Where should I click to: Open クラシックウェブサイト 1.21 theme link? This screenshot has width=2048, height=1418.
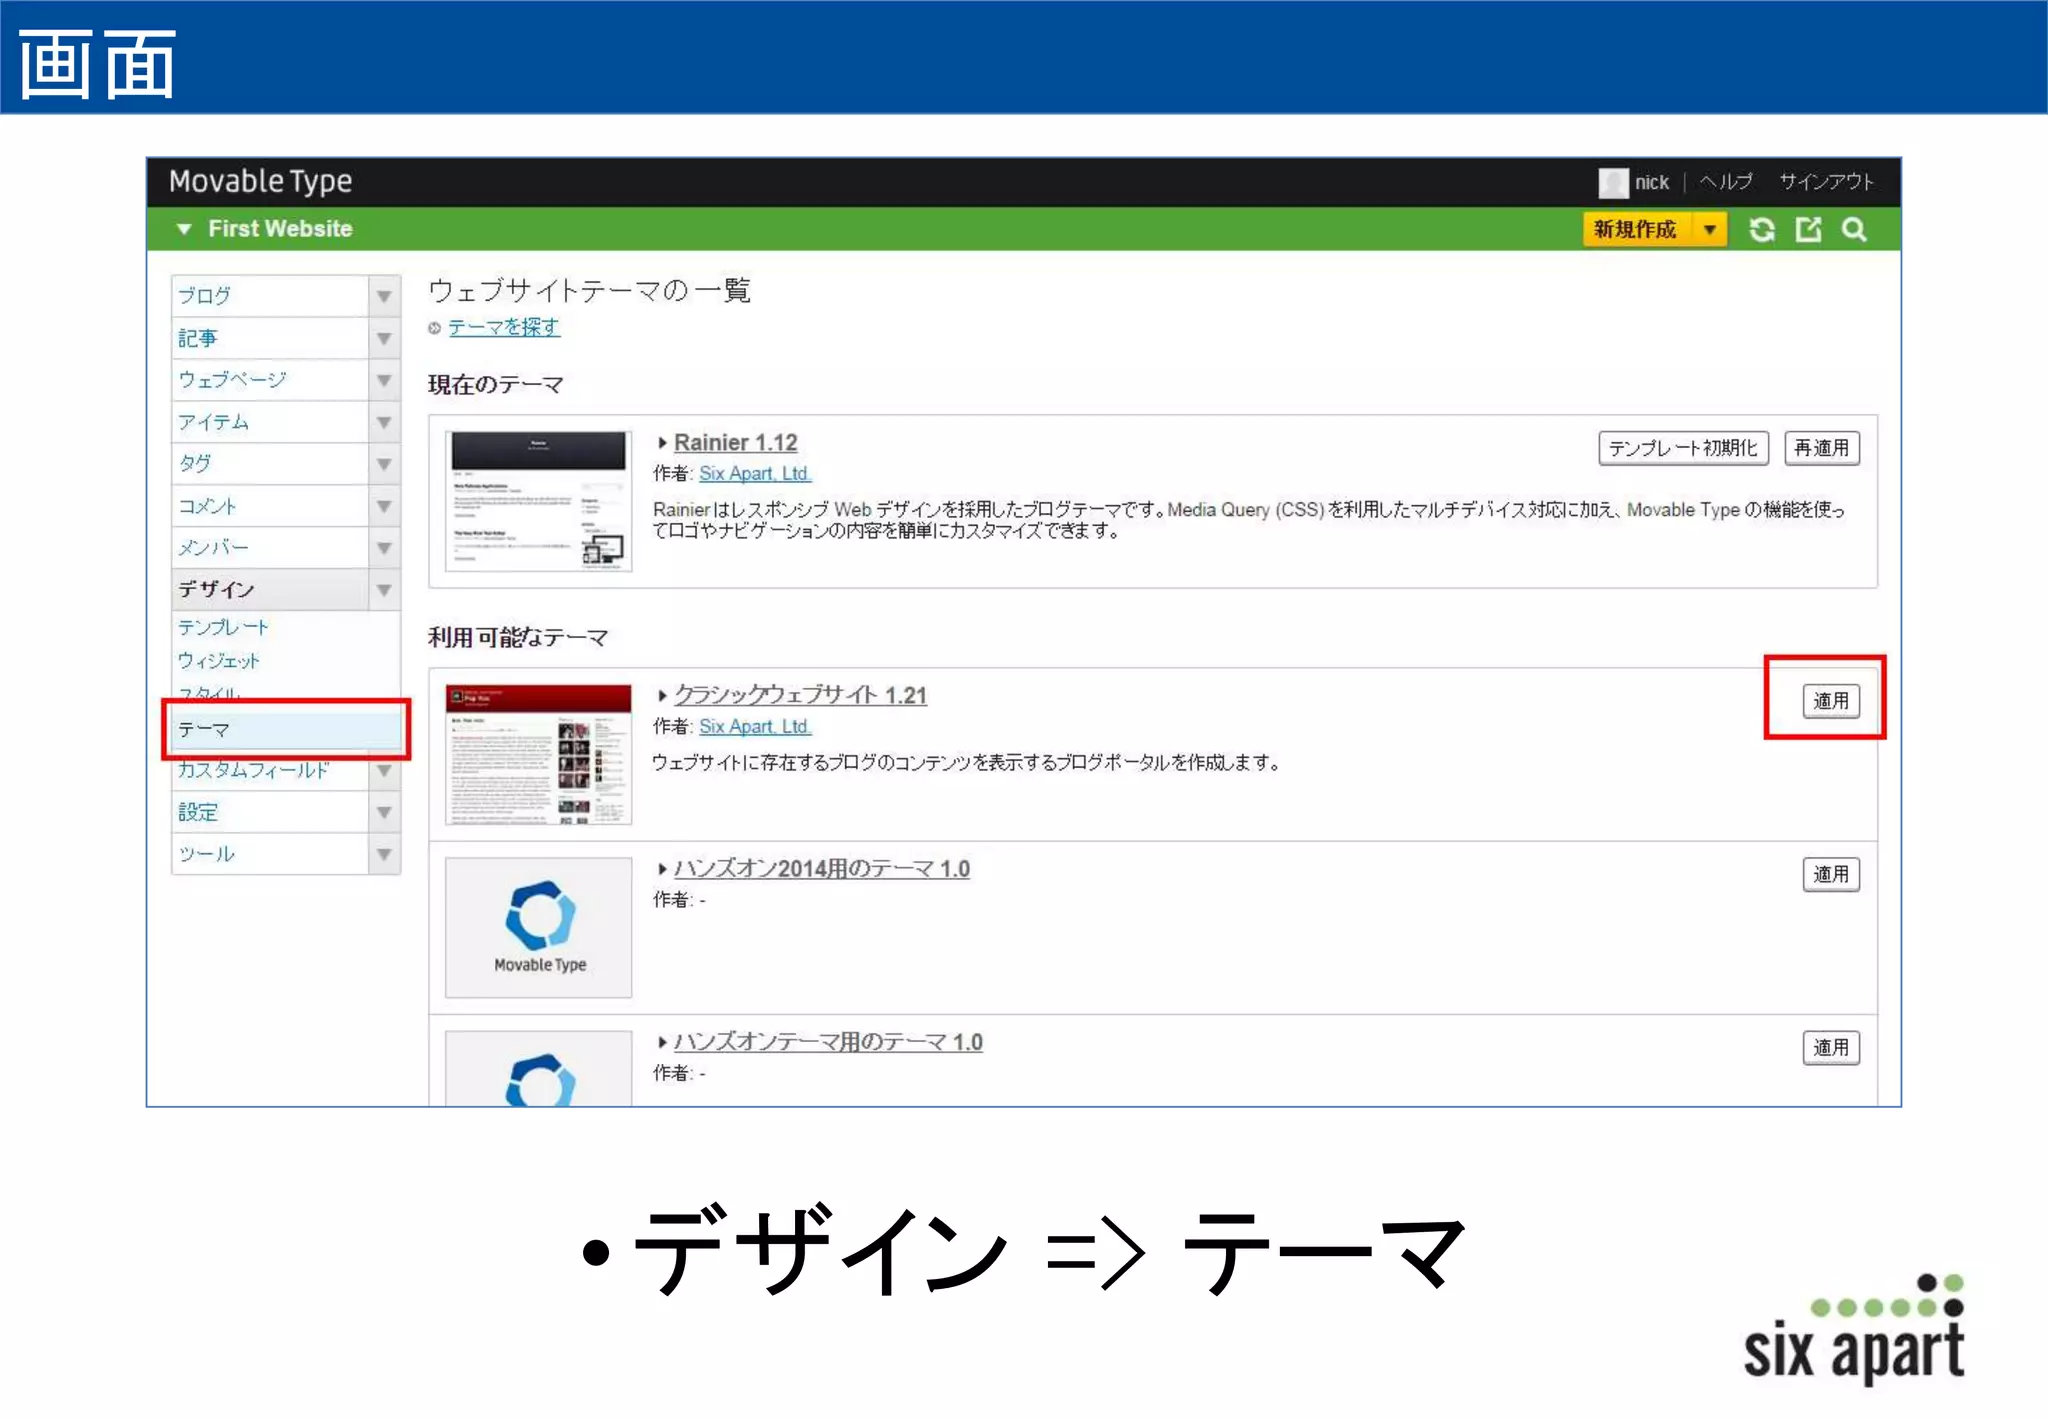tap(800, 695)
